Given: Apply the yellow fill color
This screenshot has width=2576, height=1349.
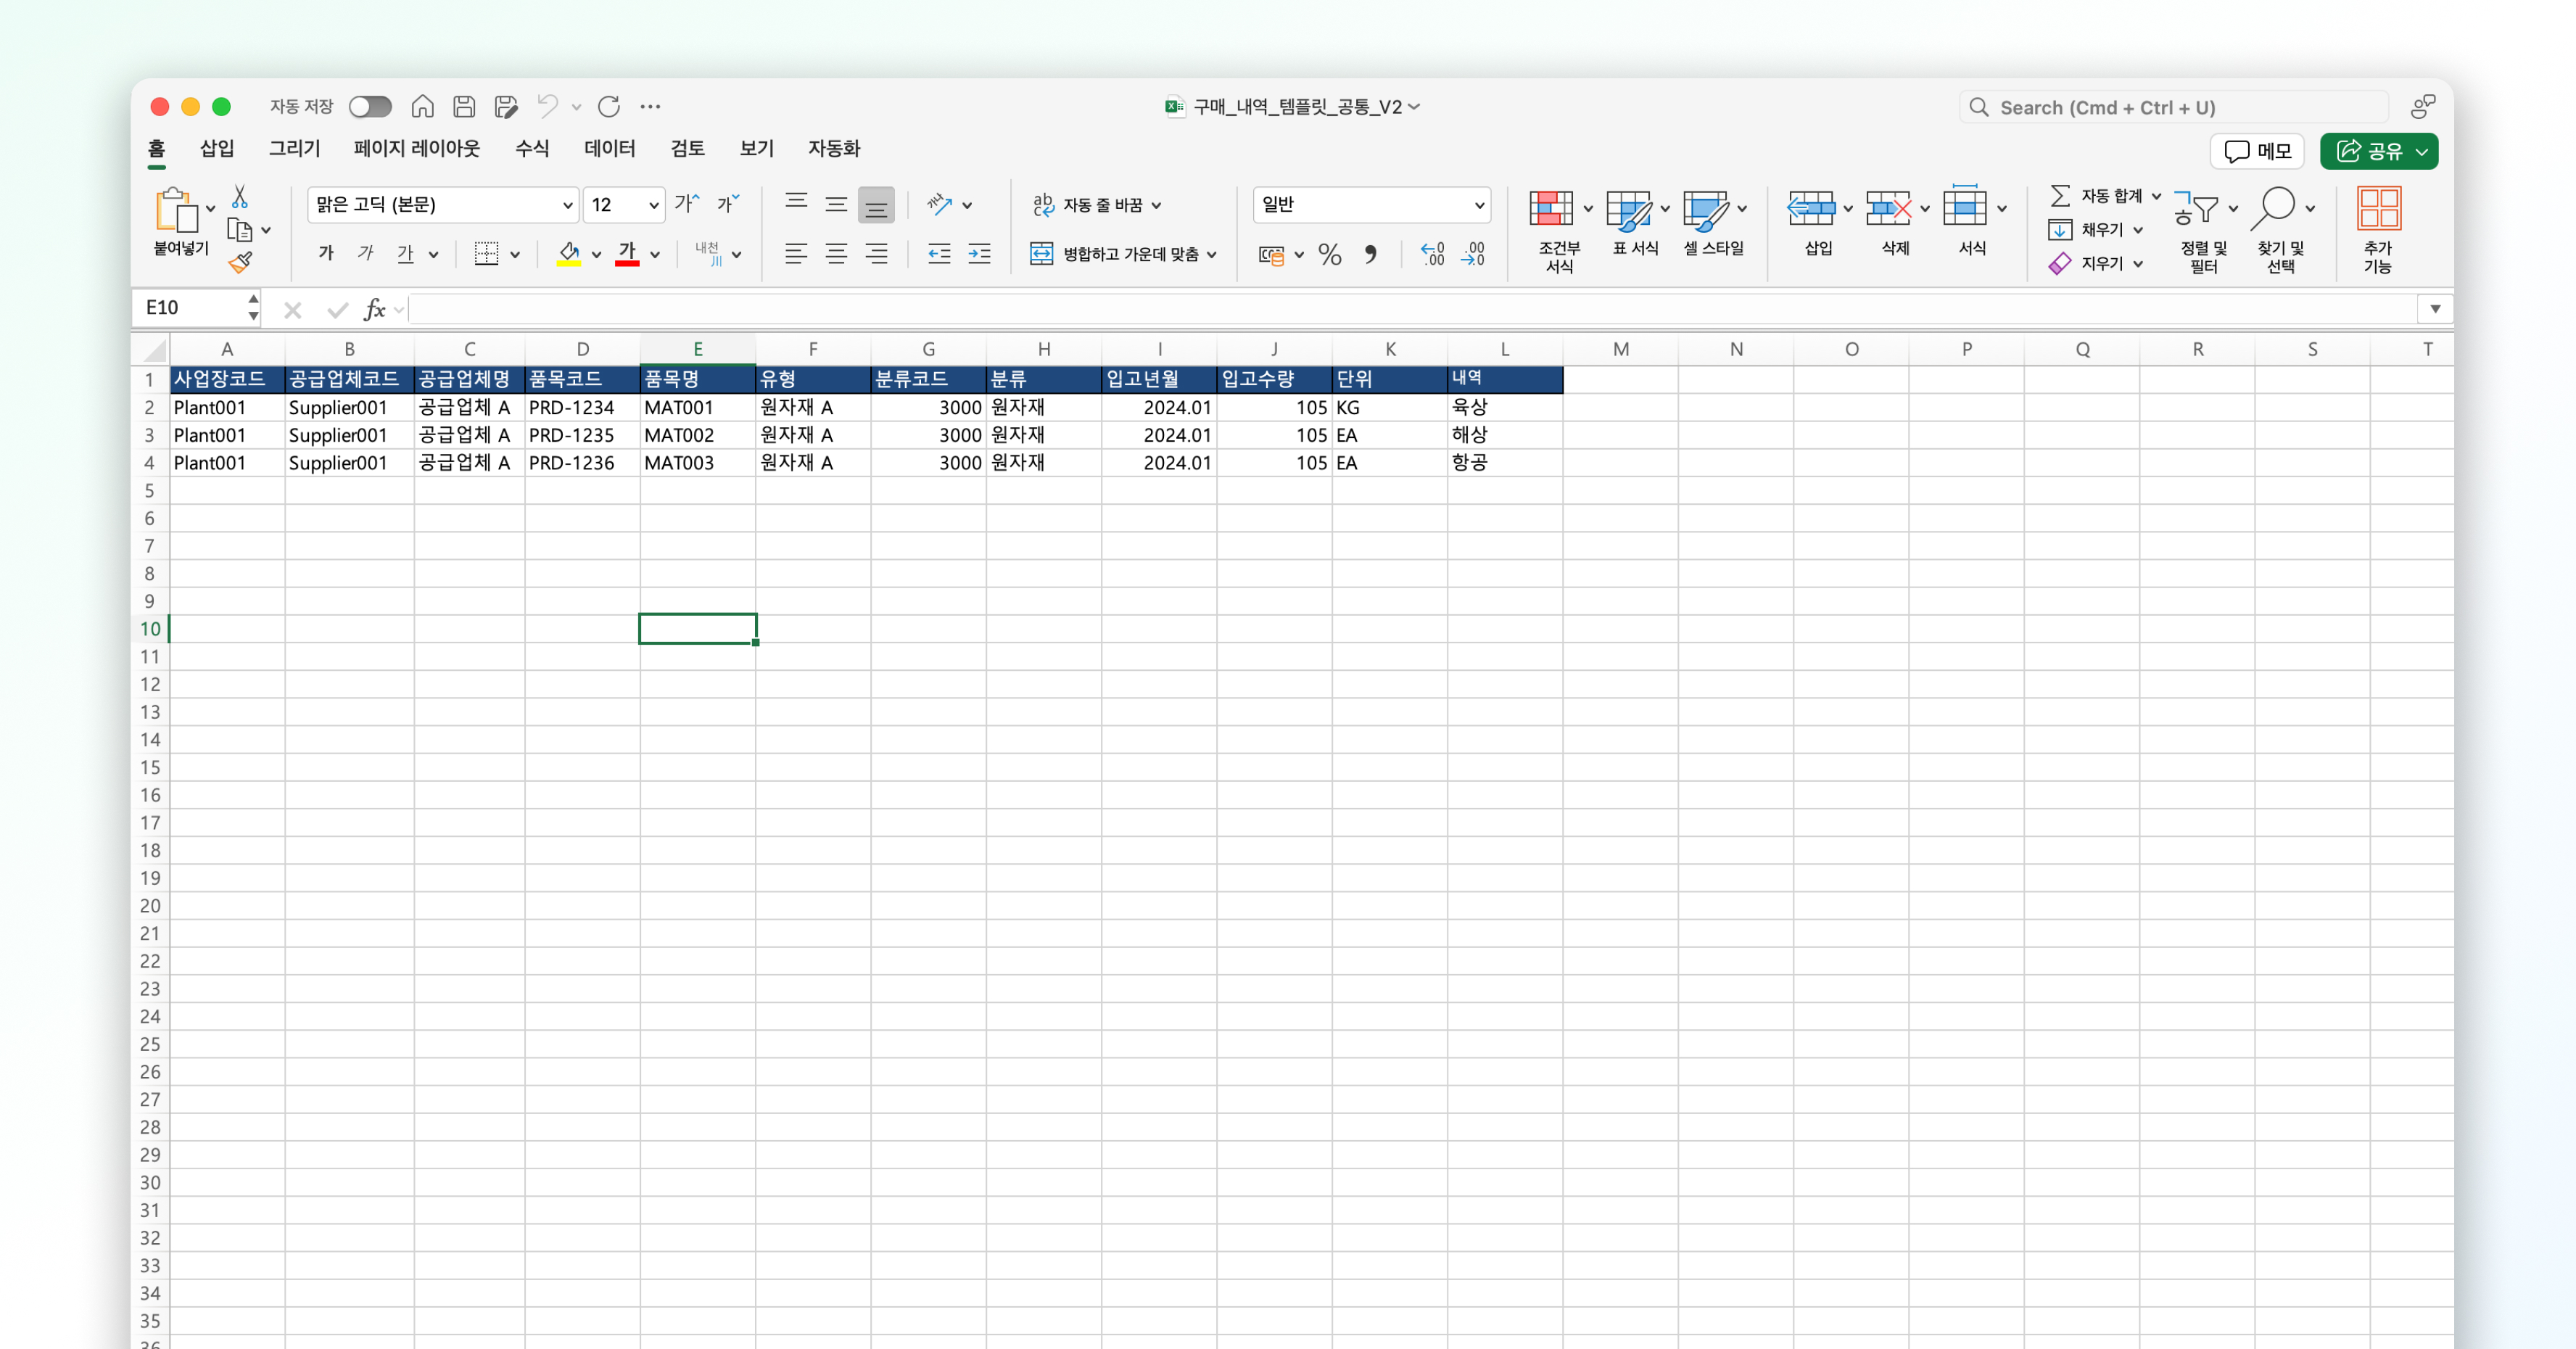Looking at the screenshot, I should pos(569,254).
